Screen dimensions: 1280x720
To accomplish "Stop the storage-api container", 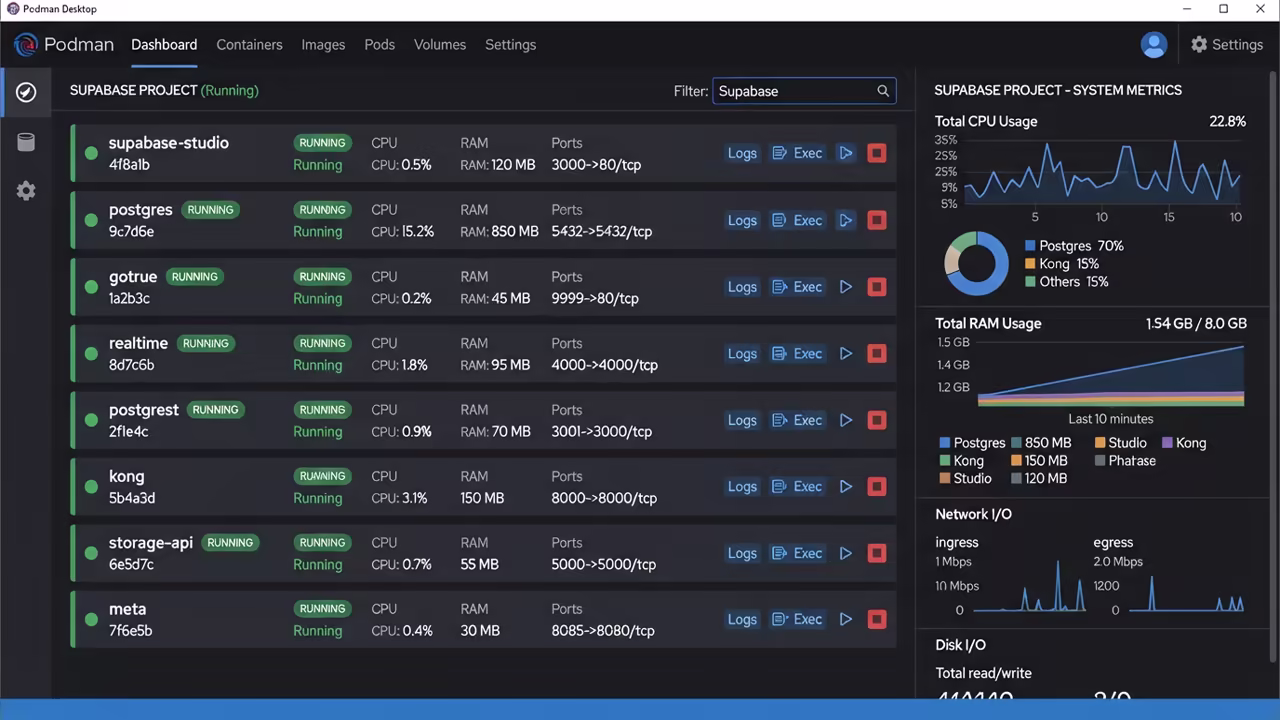I will click(x=877, y=553).
